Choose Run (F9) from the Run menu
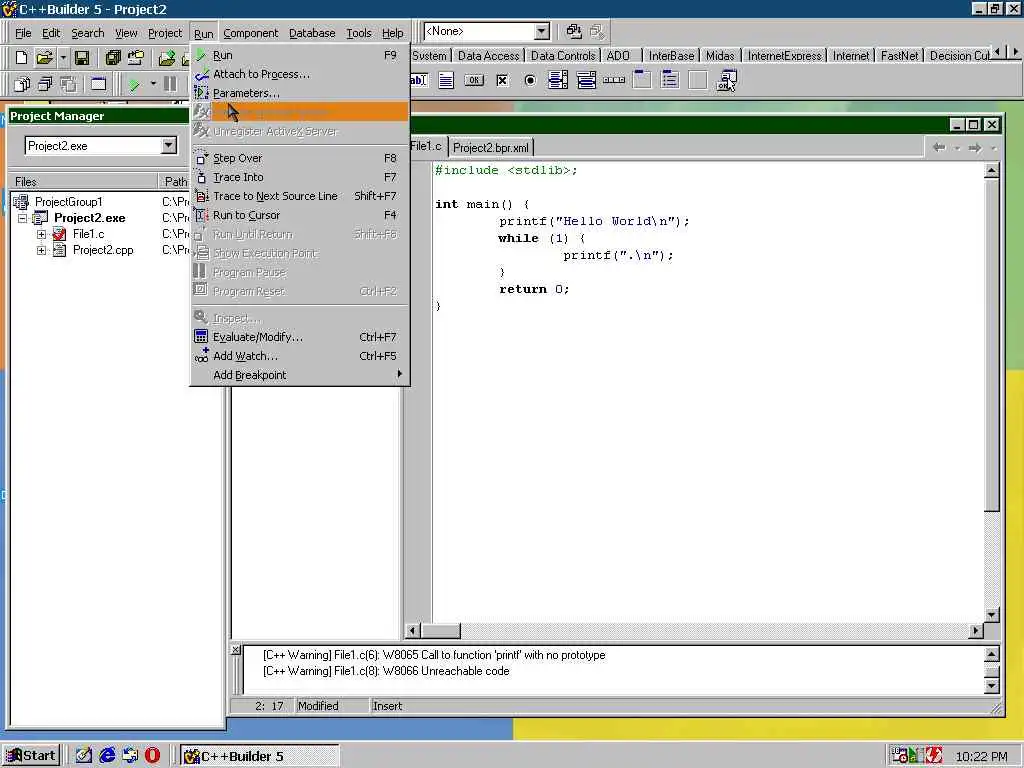1024x768 pixels. click(x=300, y=56)
